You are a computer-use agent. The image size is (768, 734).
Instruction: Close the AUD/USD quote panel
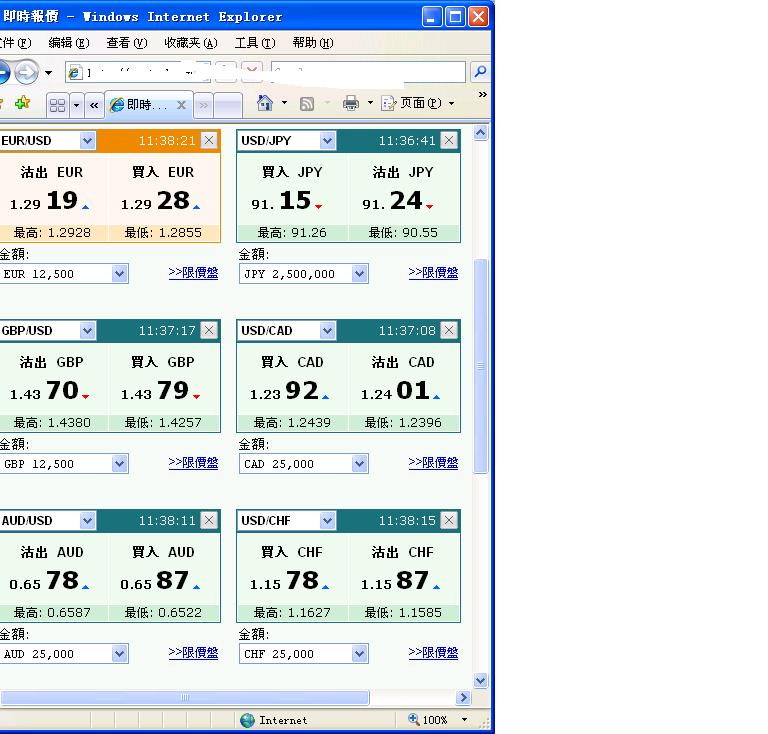(x=209, y=521)
